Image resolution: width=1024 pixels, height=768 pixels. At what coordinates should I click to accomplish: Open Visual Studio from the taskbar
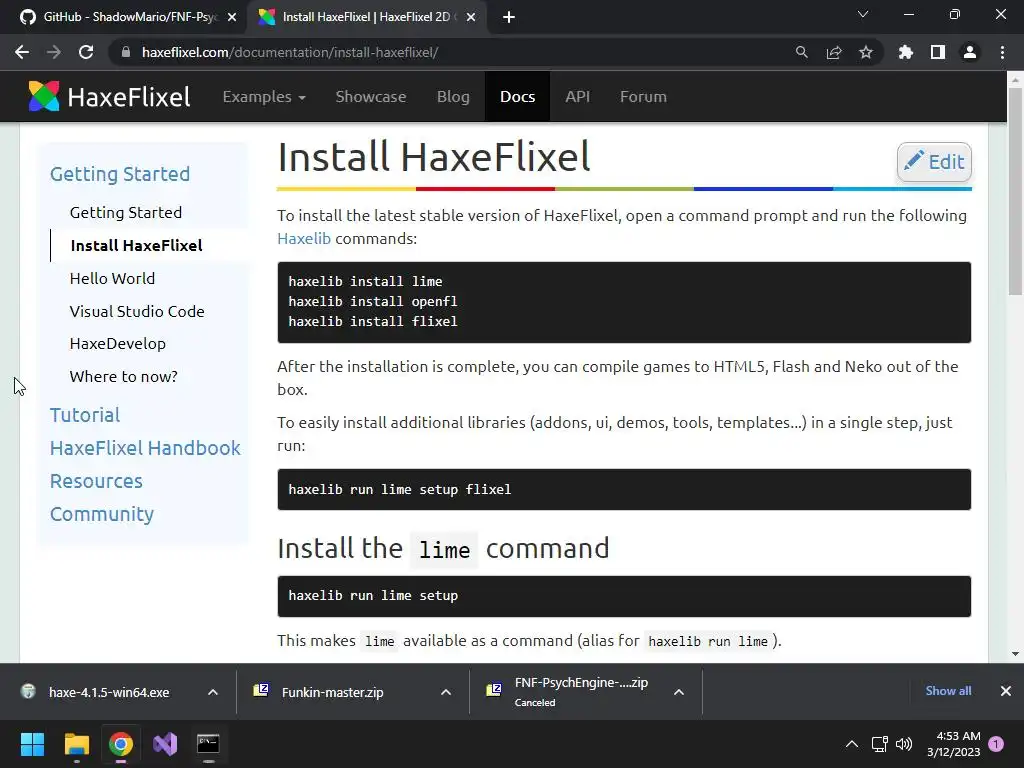[x=165, y=744]
